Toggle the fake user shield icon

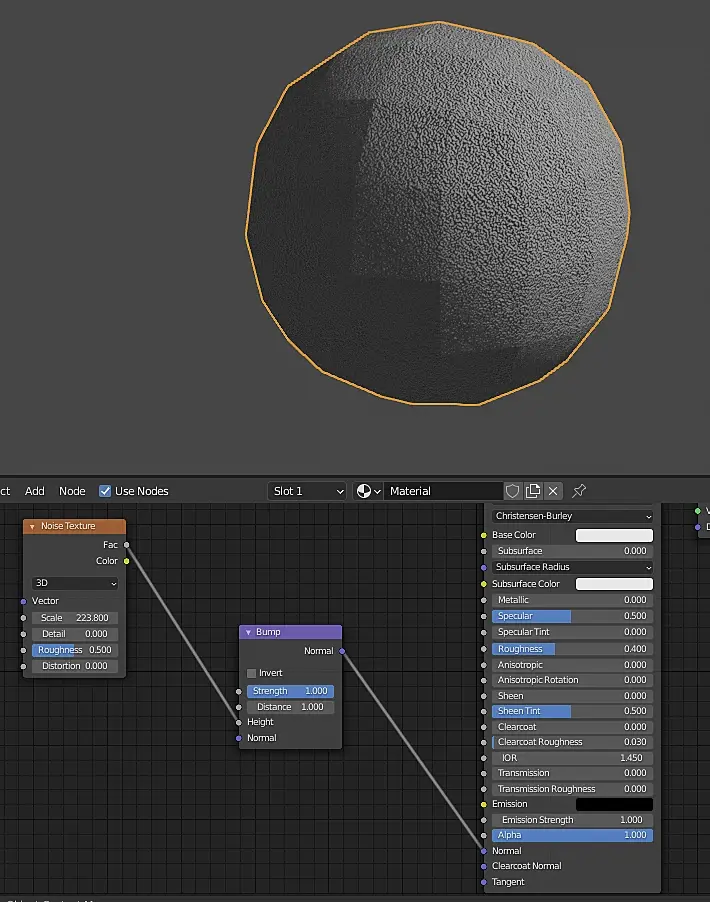pos(513,491)
